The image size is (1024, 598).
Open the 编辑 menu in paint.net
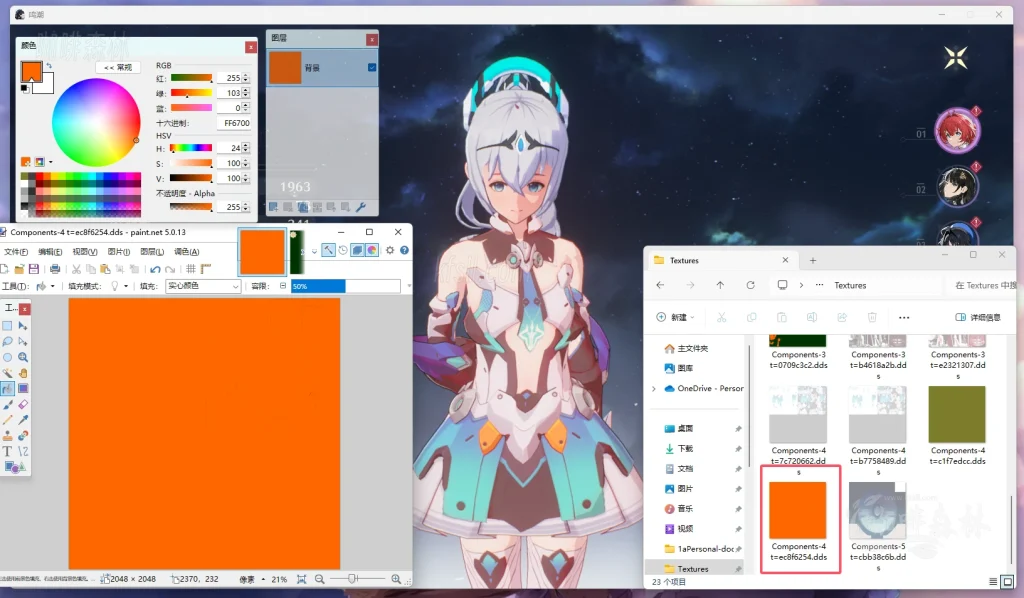[51, 252]
